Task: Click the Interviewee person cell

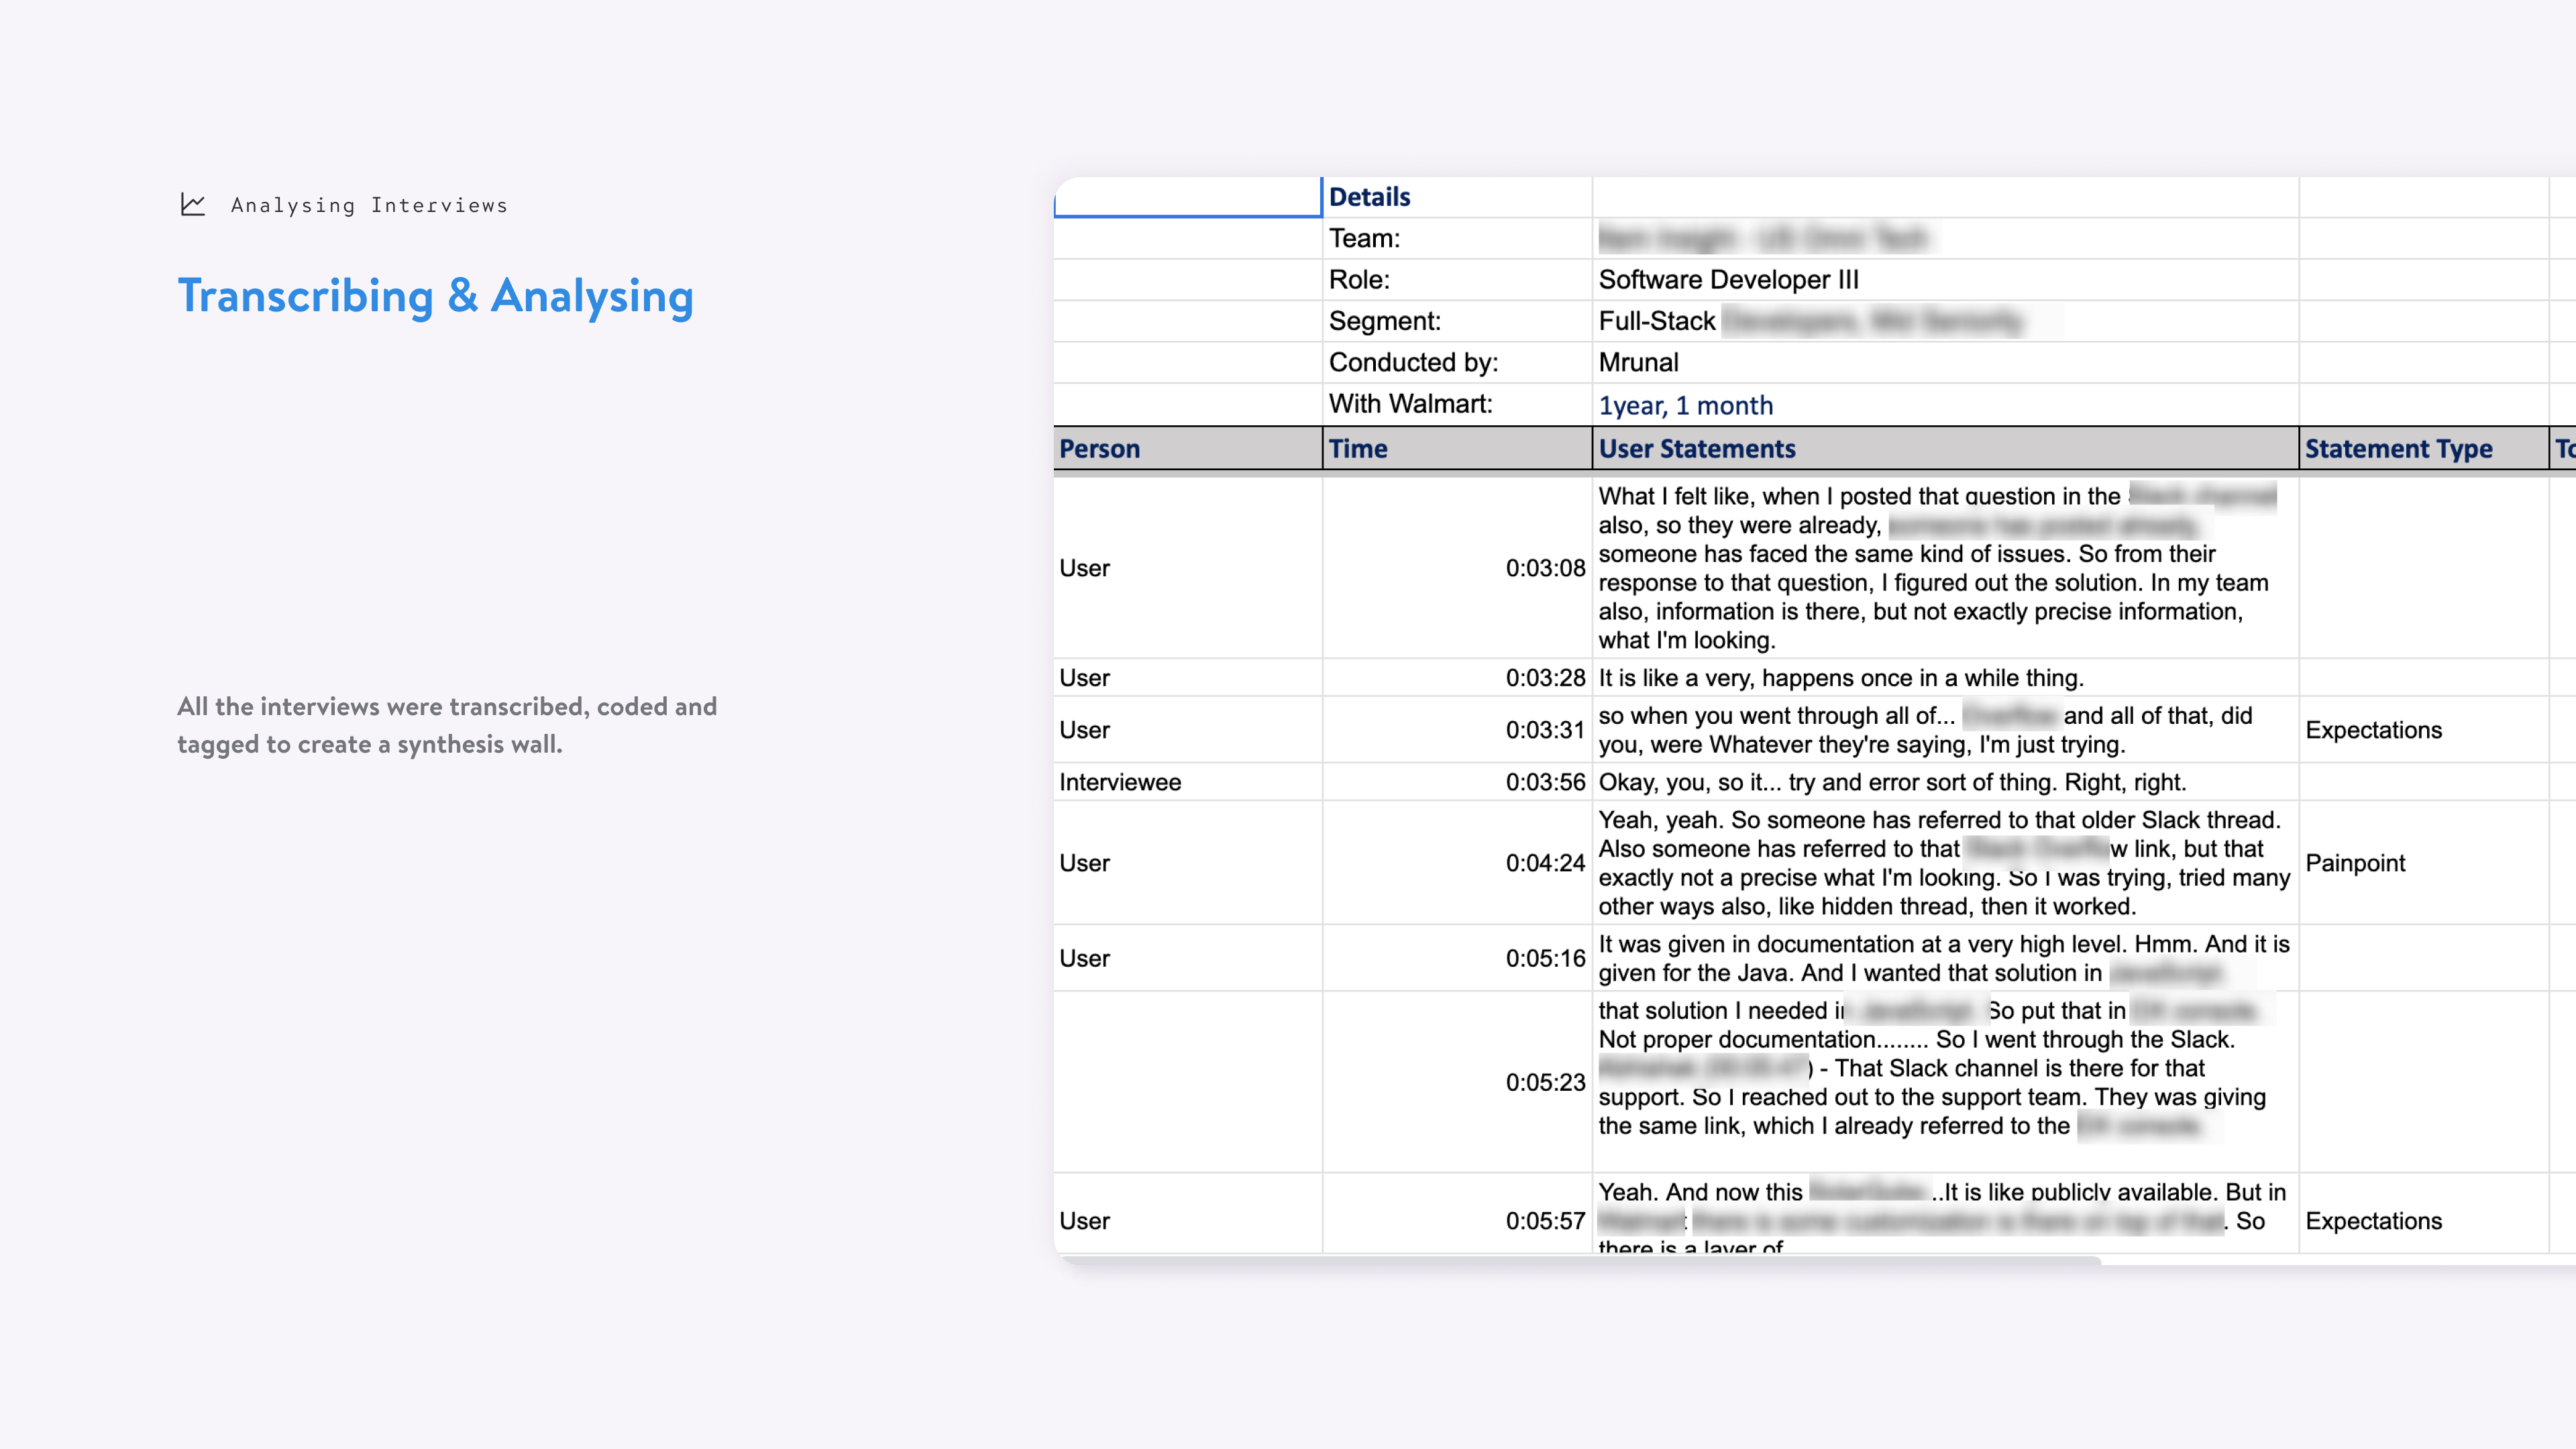Action: click(1188, 782)
